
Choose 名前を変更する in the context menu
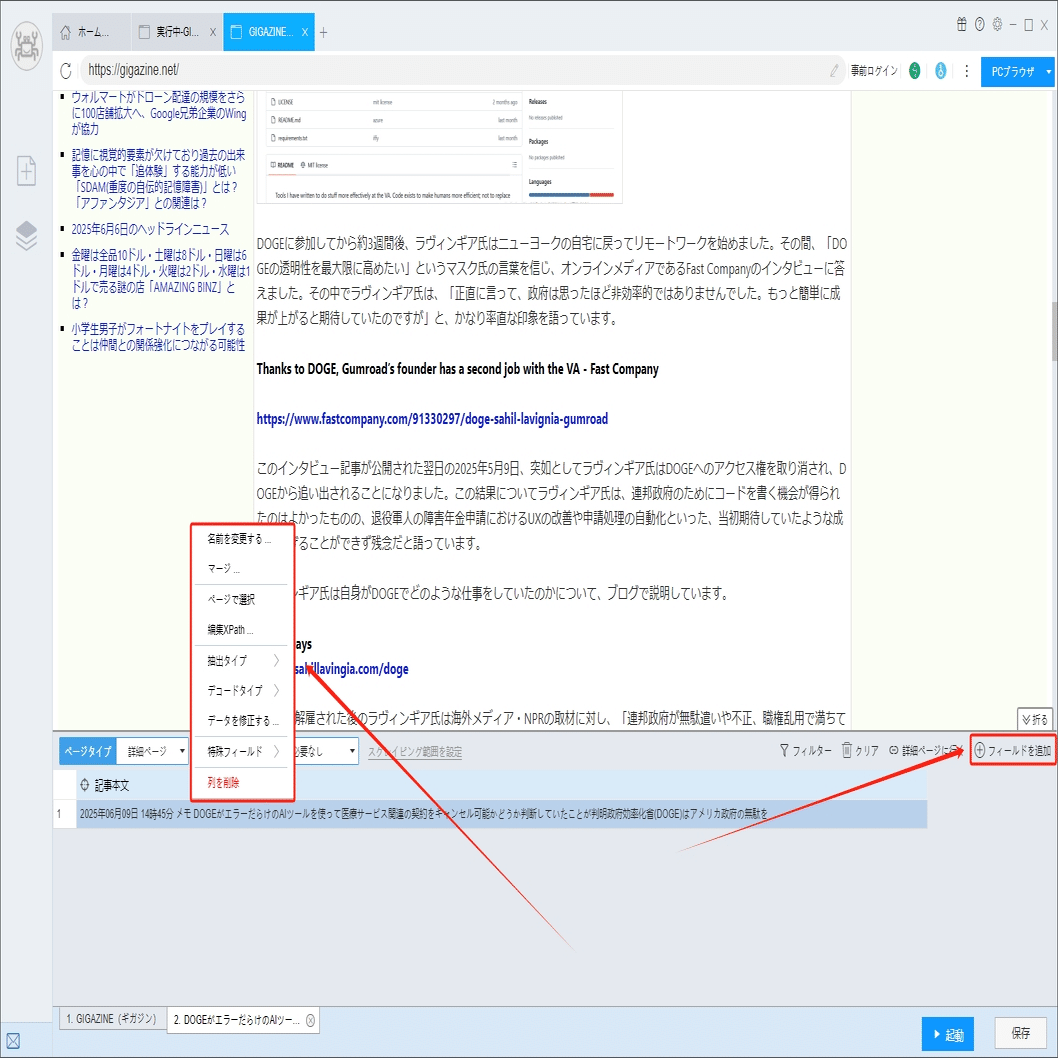click(x=239, y=538)
